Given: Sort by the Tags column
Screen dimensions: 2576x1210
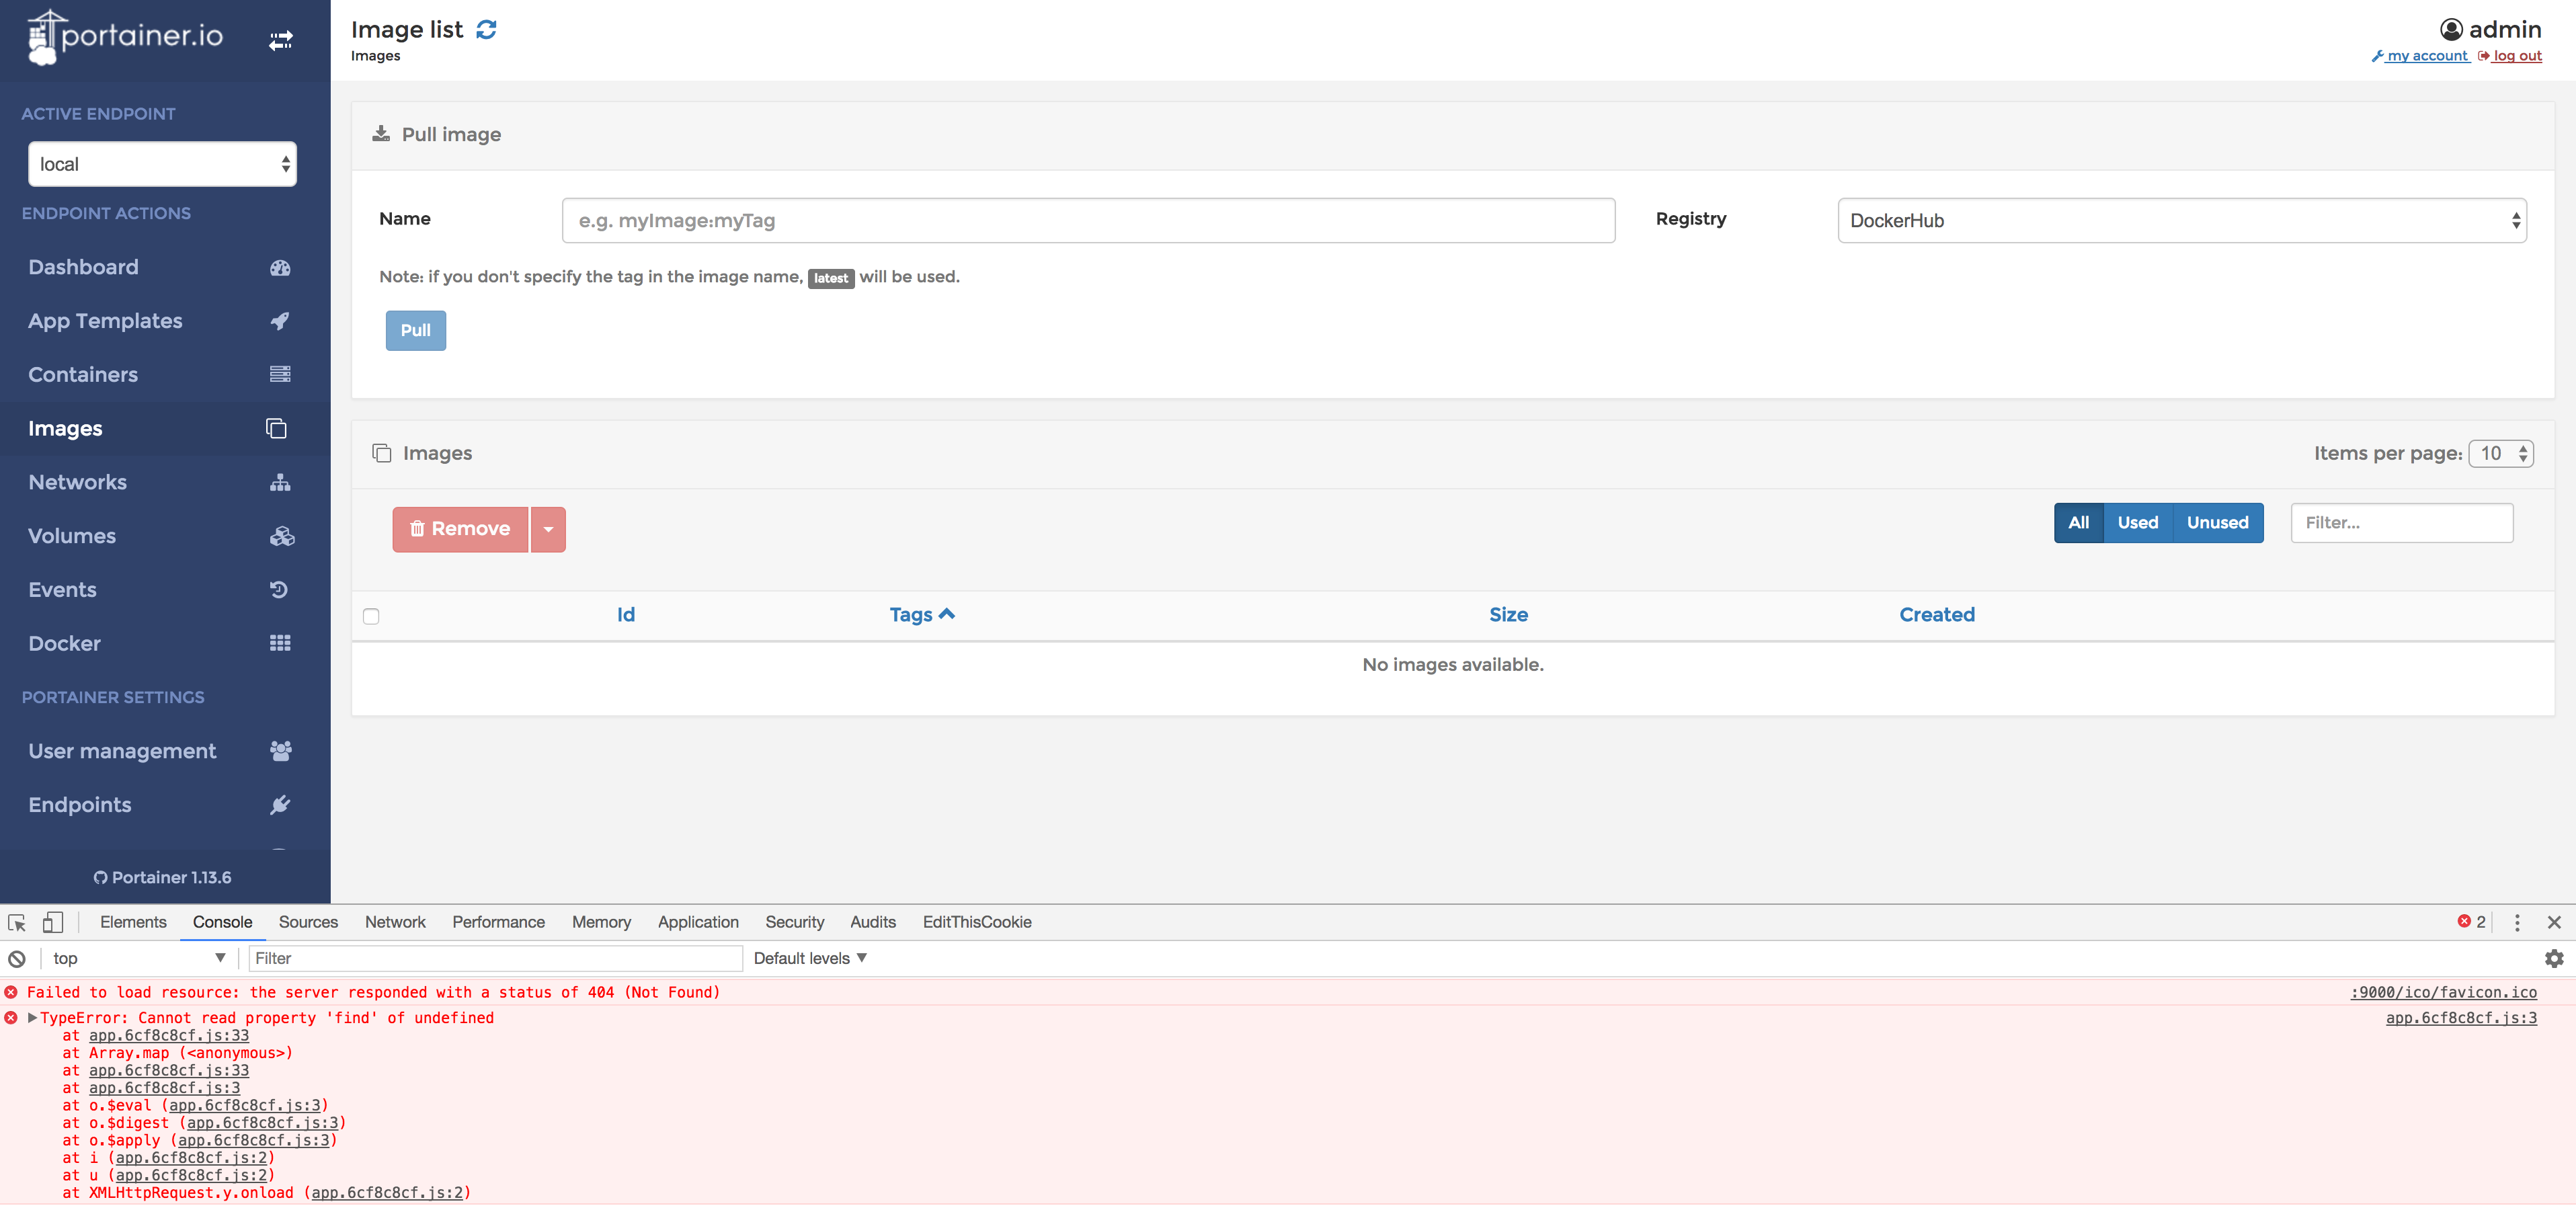Looking at the screenshot, I should [x=922, y=615].
